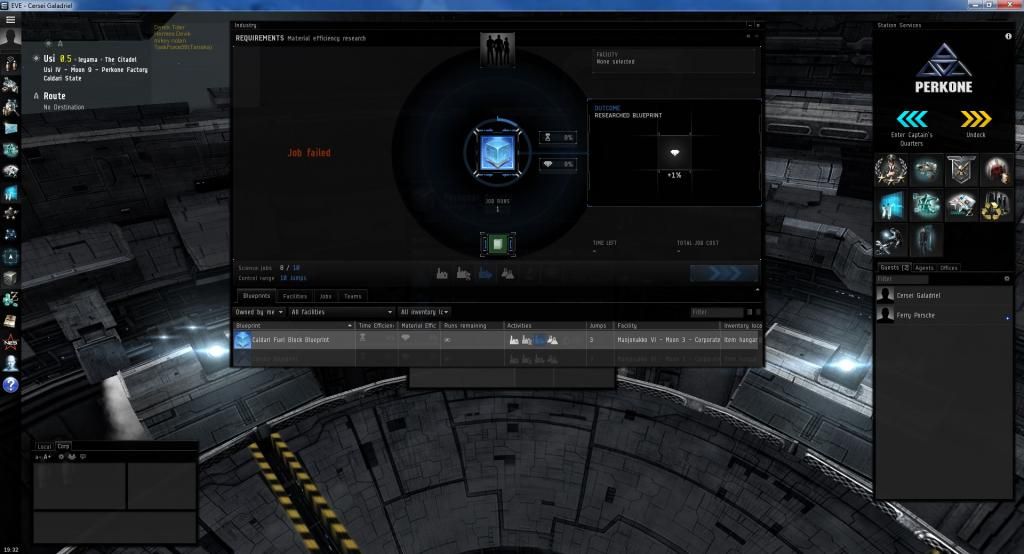This screenshot has width=1024, height=554.
Task: Click the blue start job arrow button
Action: [x=724, y=273]
